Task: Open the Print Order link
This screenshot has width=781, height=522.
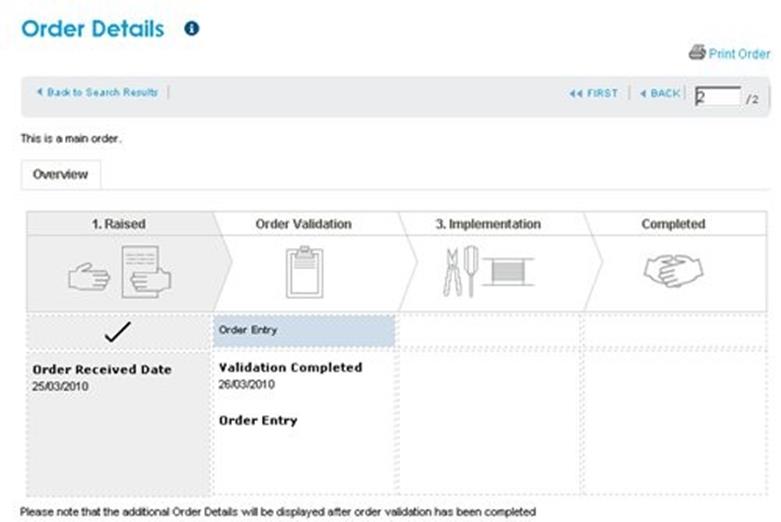Action: 739,54
